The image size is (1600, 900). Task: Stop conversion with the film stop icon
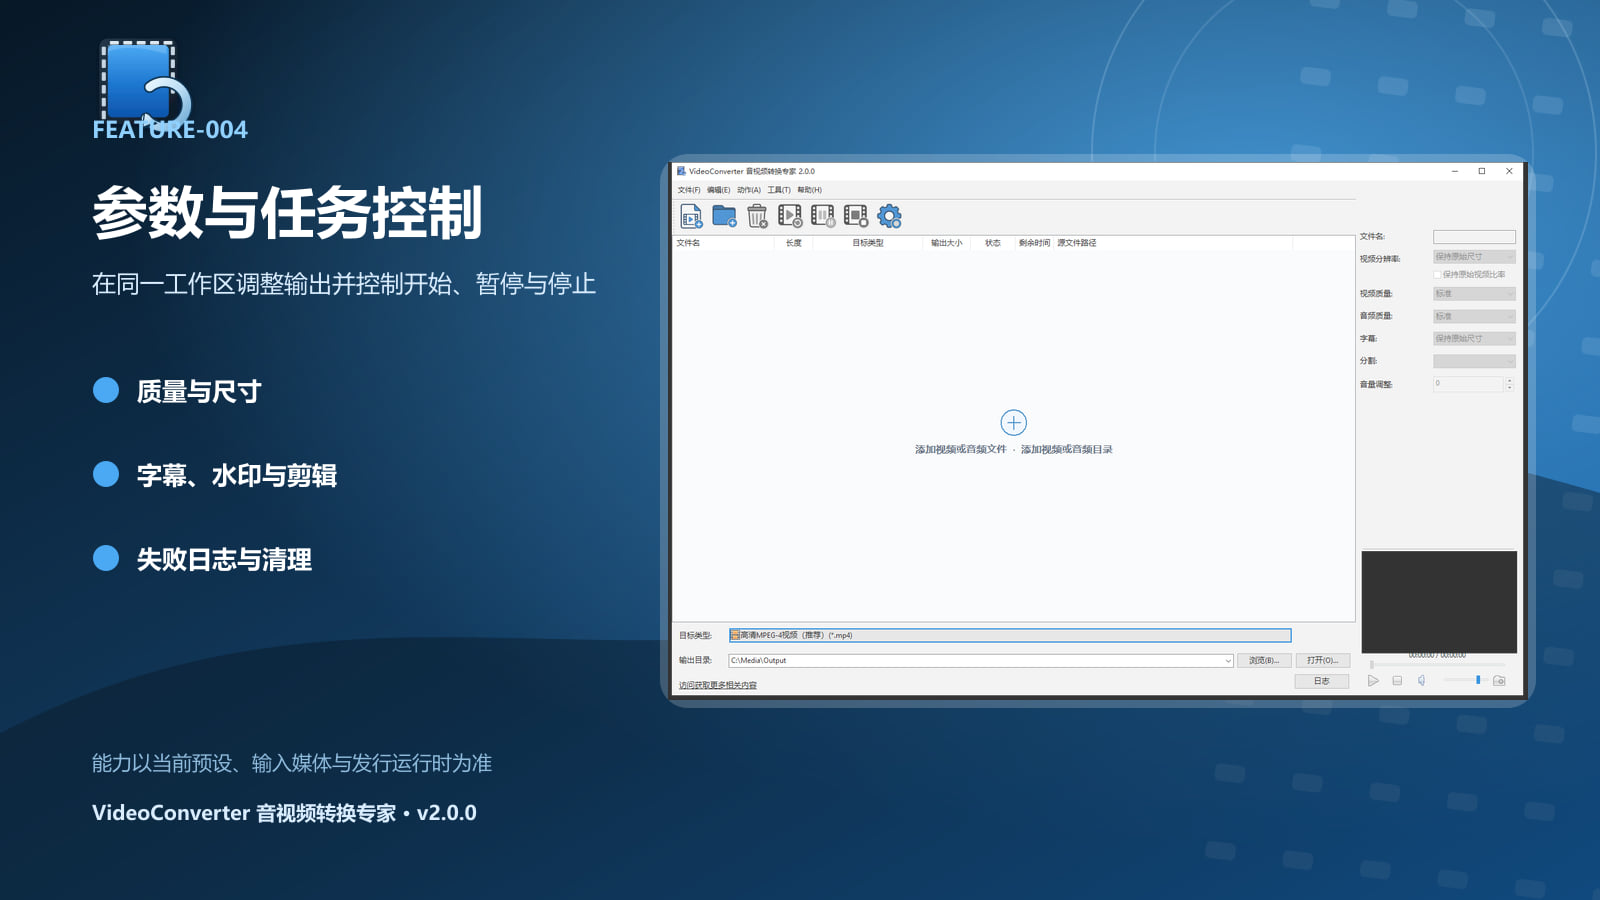pos(856,216)
